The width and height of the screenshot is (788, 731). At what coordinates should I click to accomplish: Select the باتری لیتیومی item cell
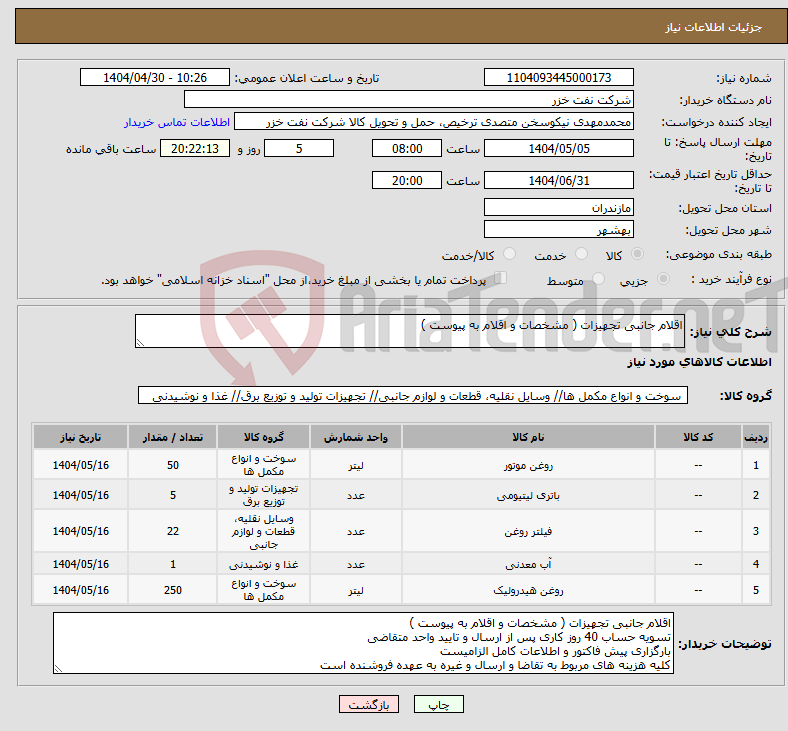[x=528, y=495]
